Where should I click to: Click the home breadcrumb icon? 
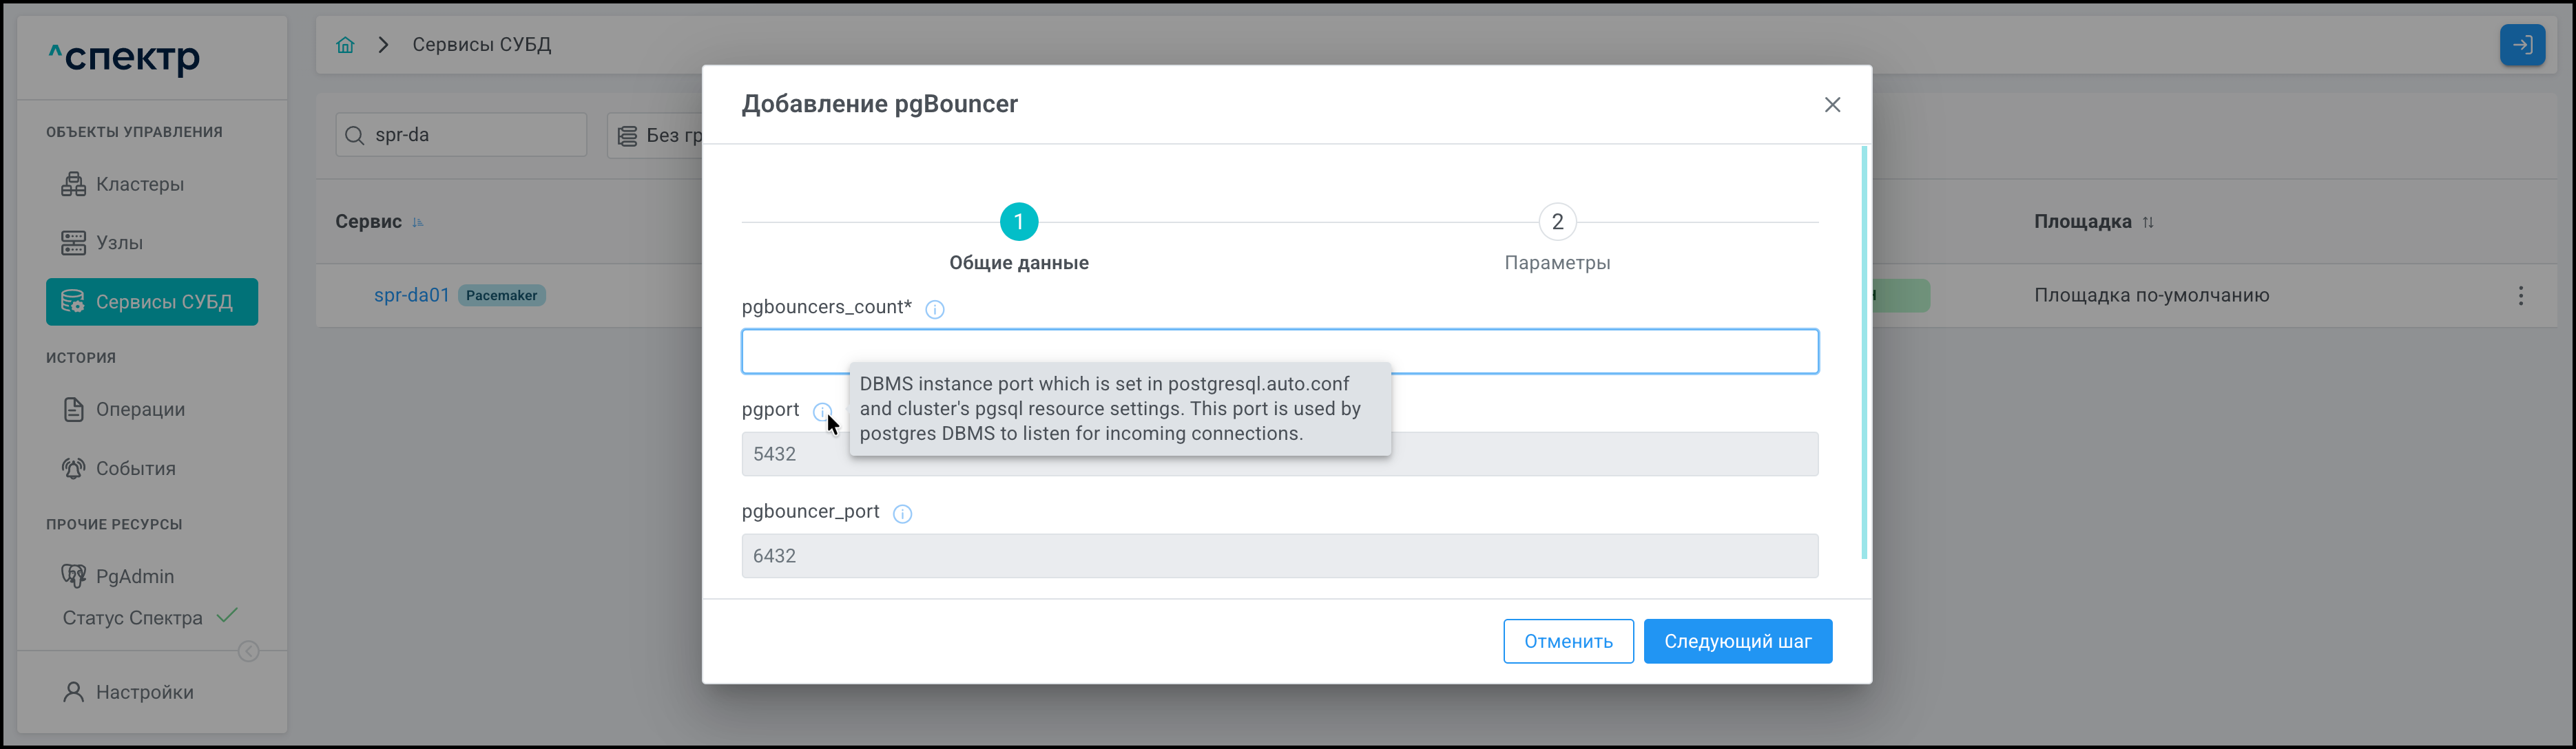pos(345,45)
